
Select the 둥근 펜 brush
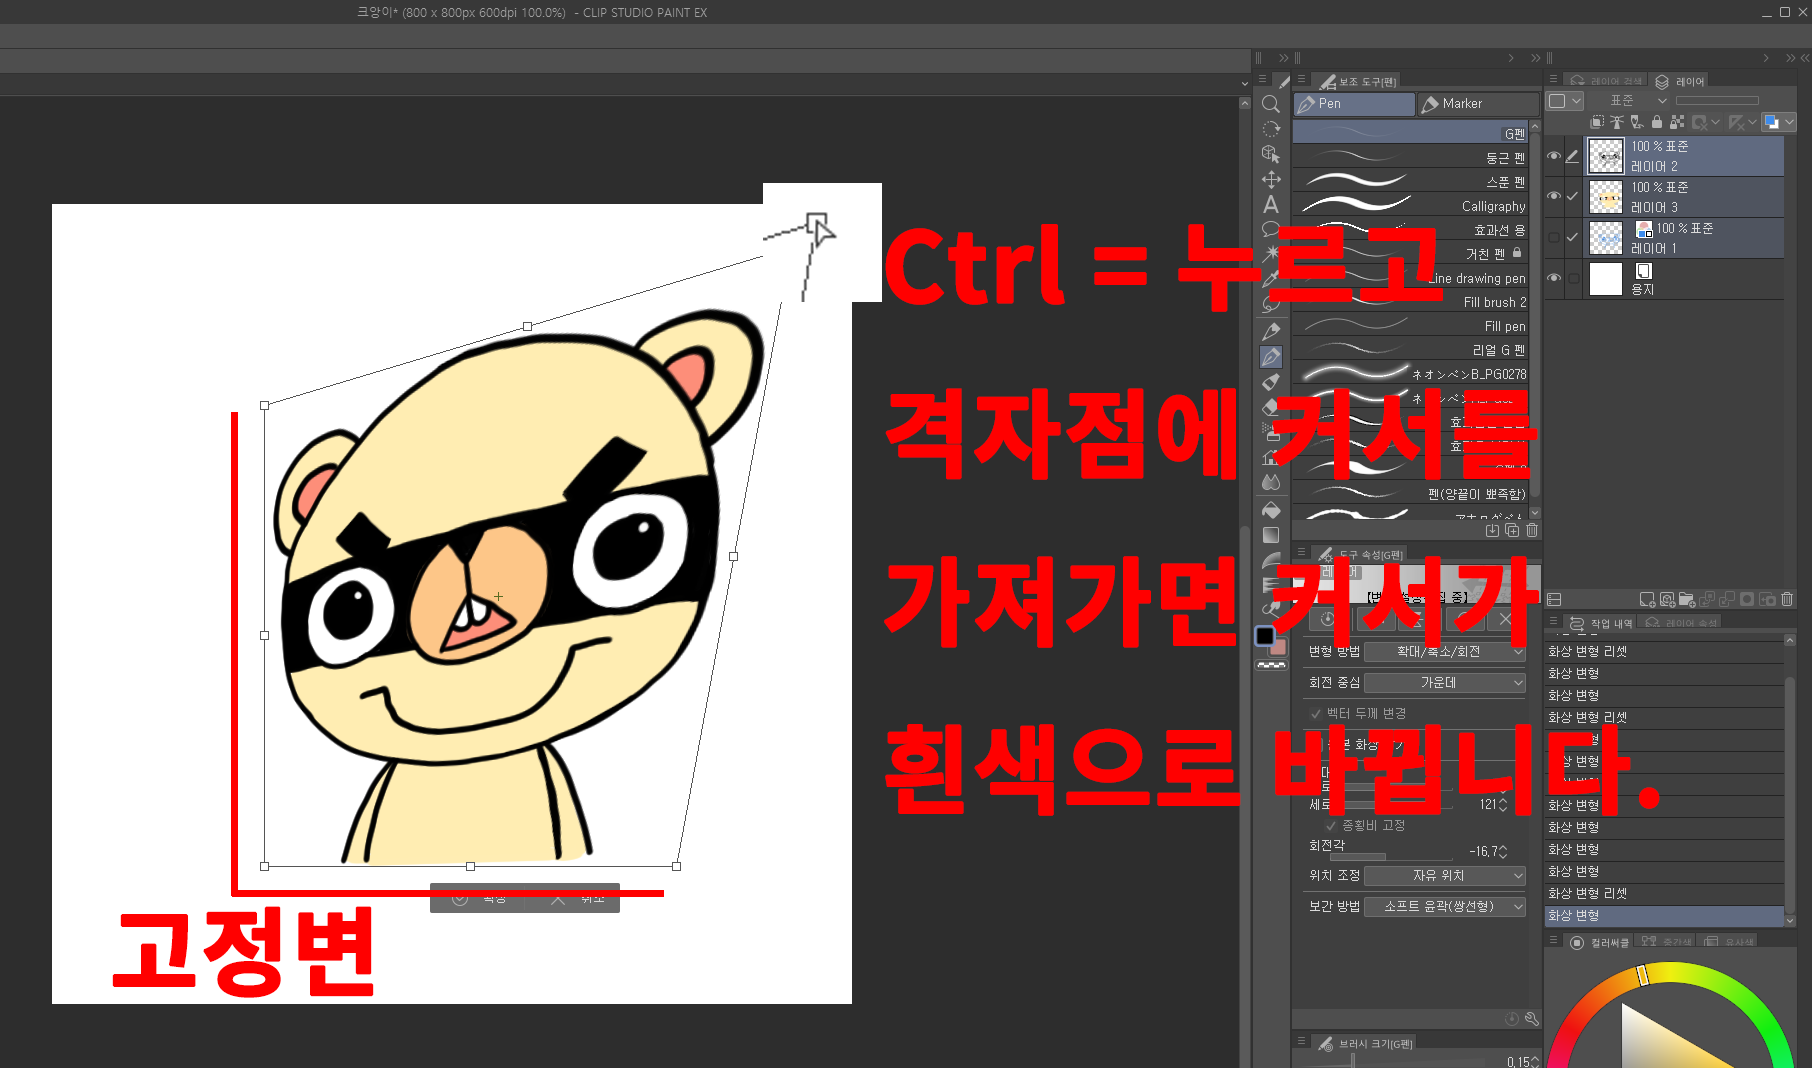coord(1410,157)
